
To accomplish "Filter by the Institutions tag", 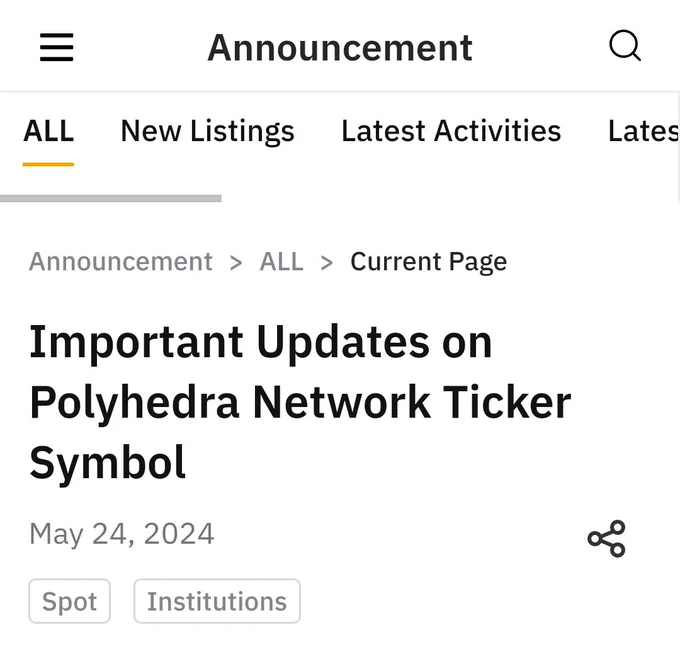I will [x=217, y=601].
